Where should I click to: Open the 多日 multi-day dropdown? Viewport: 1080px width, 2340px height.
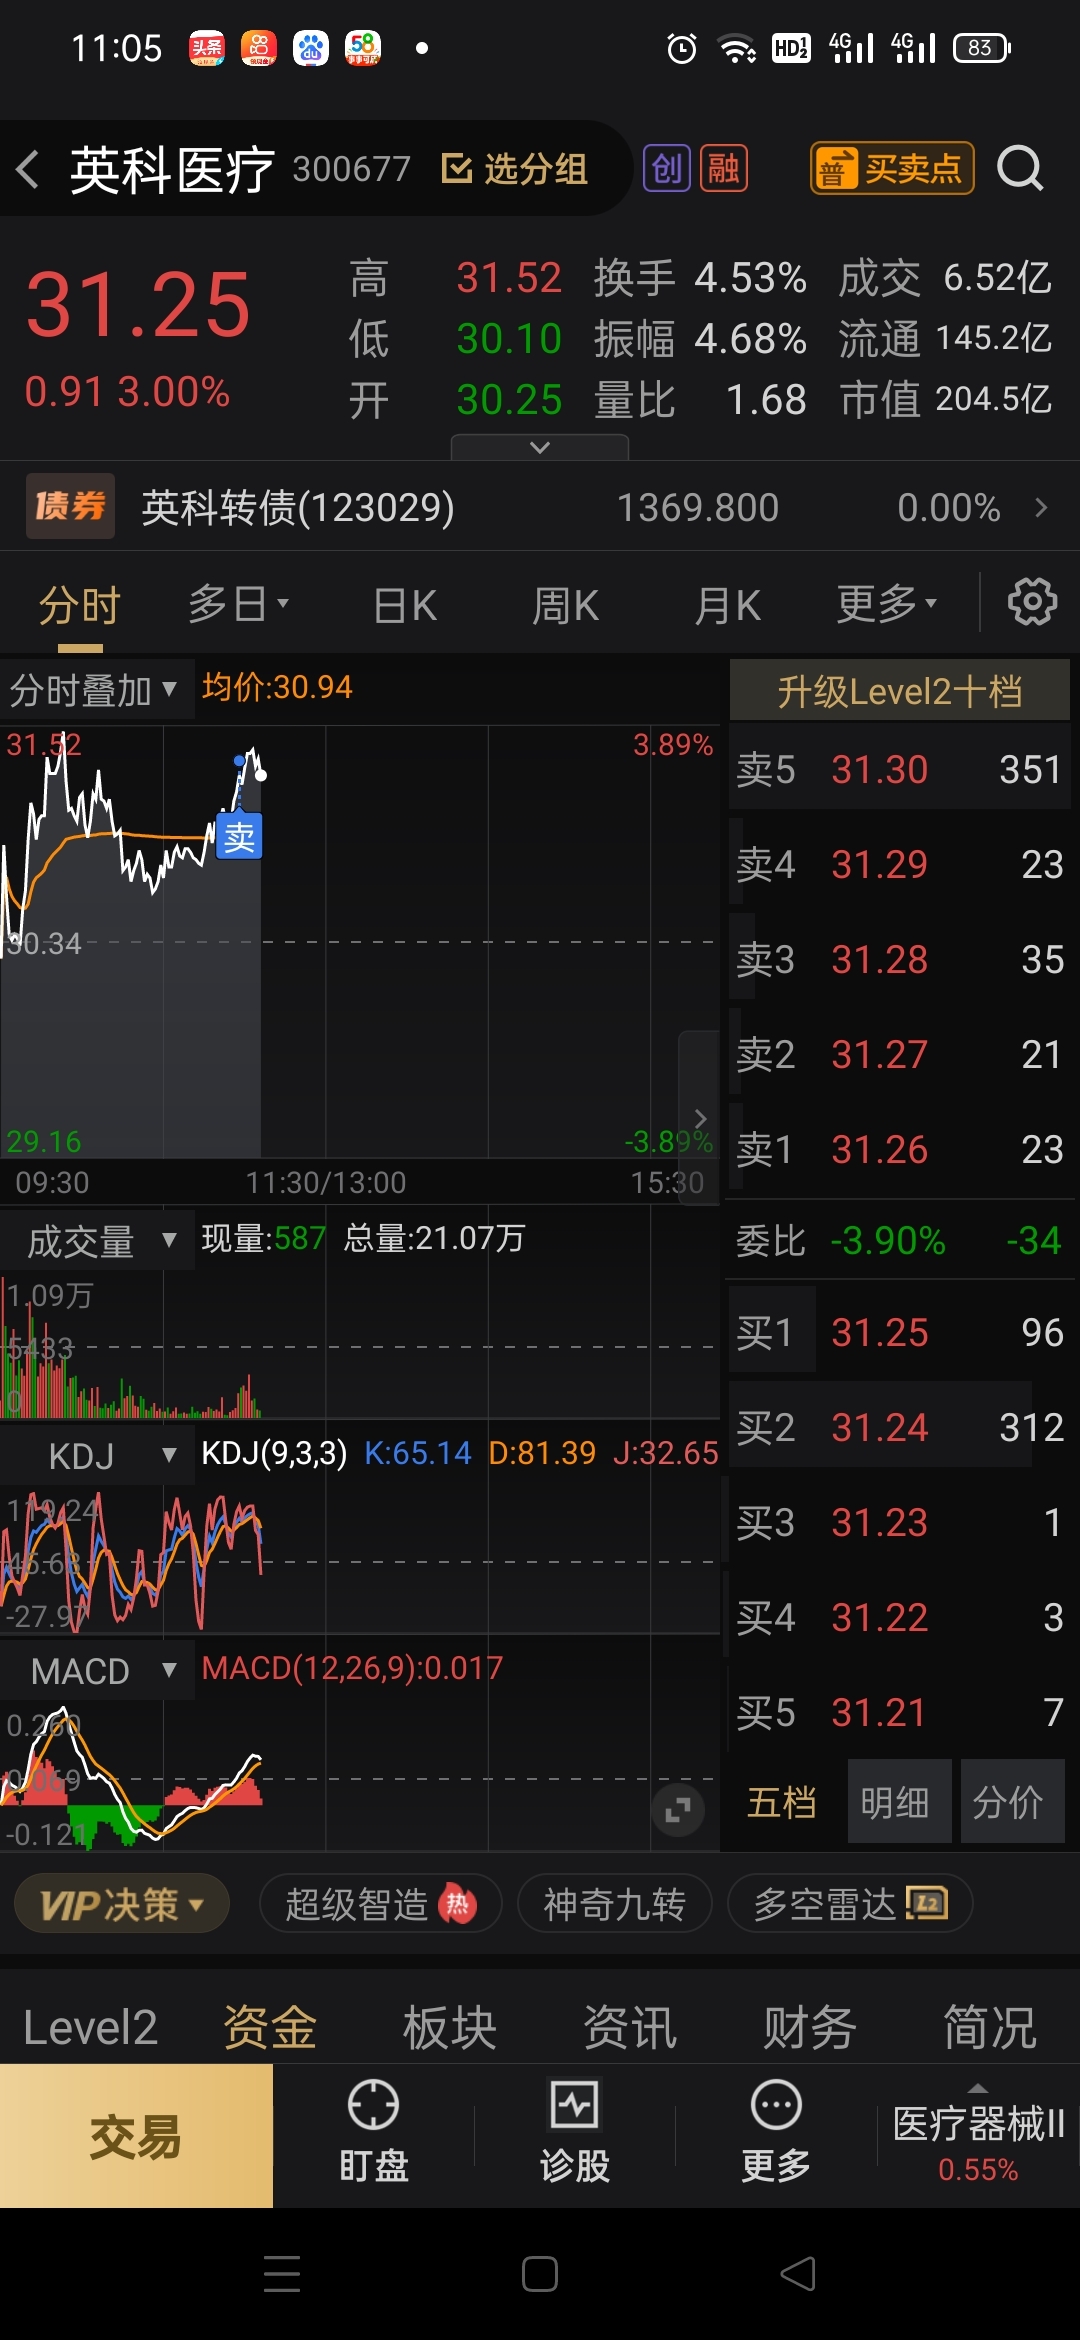[x=238, y=604]
